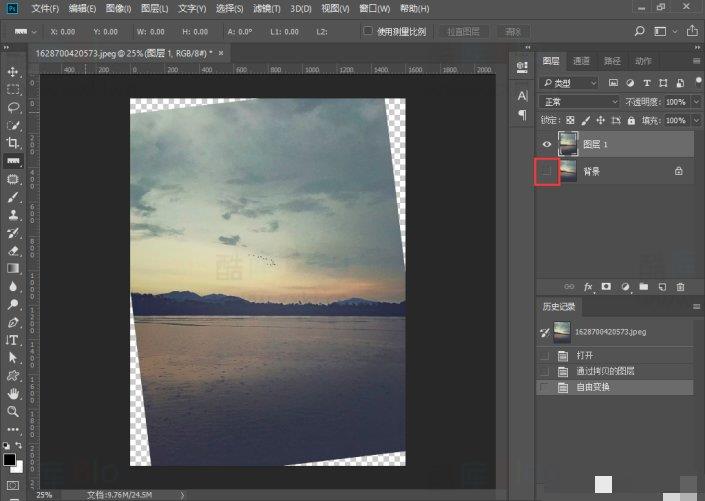Open the 正常 blend mode dropdown

coord(579,102)
